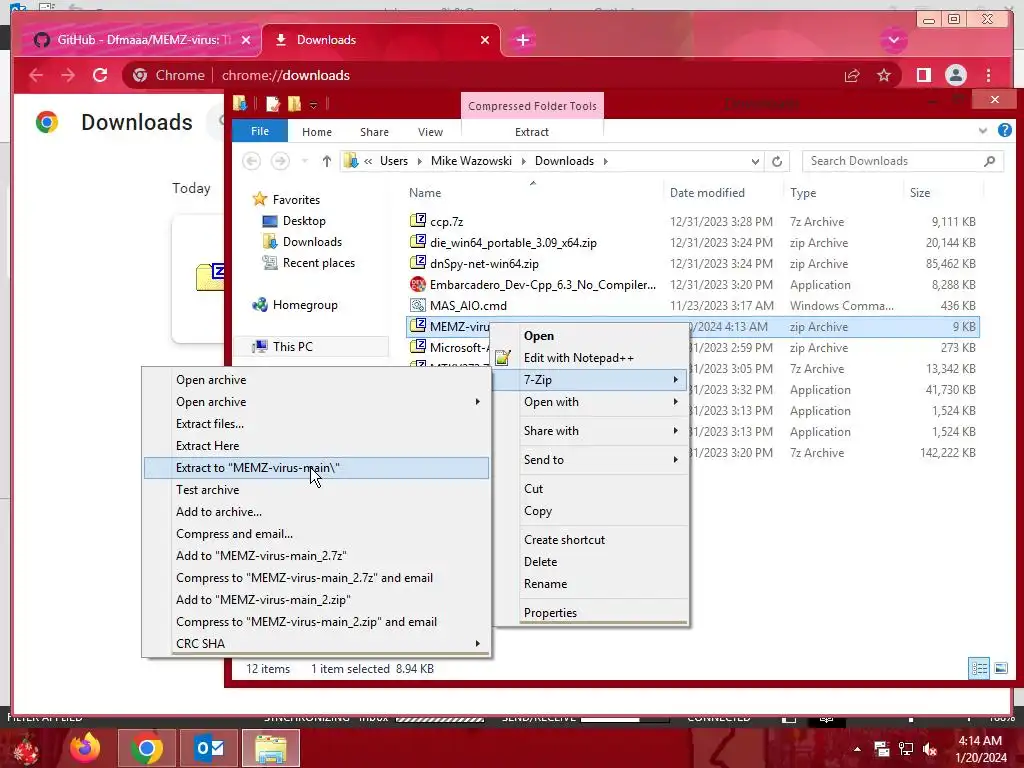Click the Chrome forward arrow button
The image size is (1024, 768).
coord(68,76)
